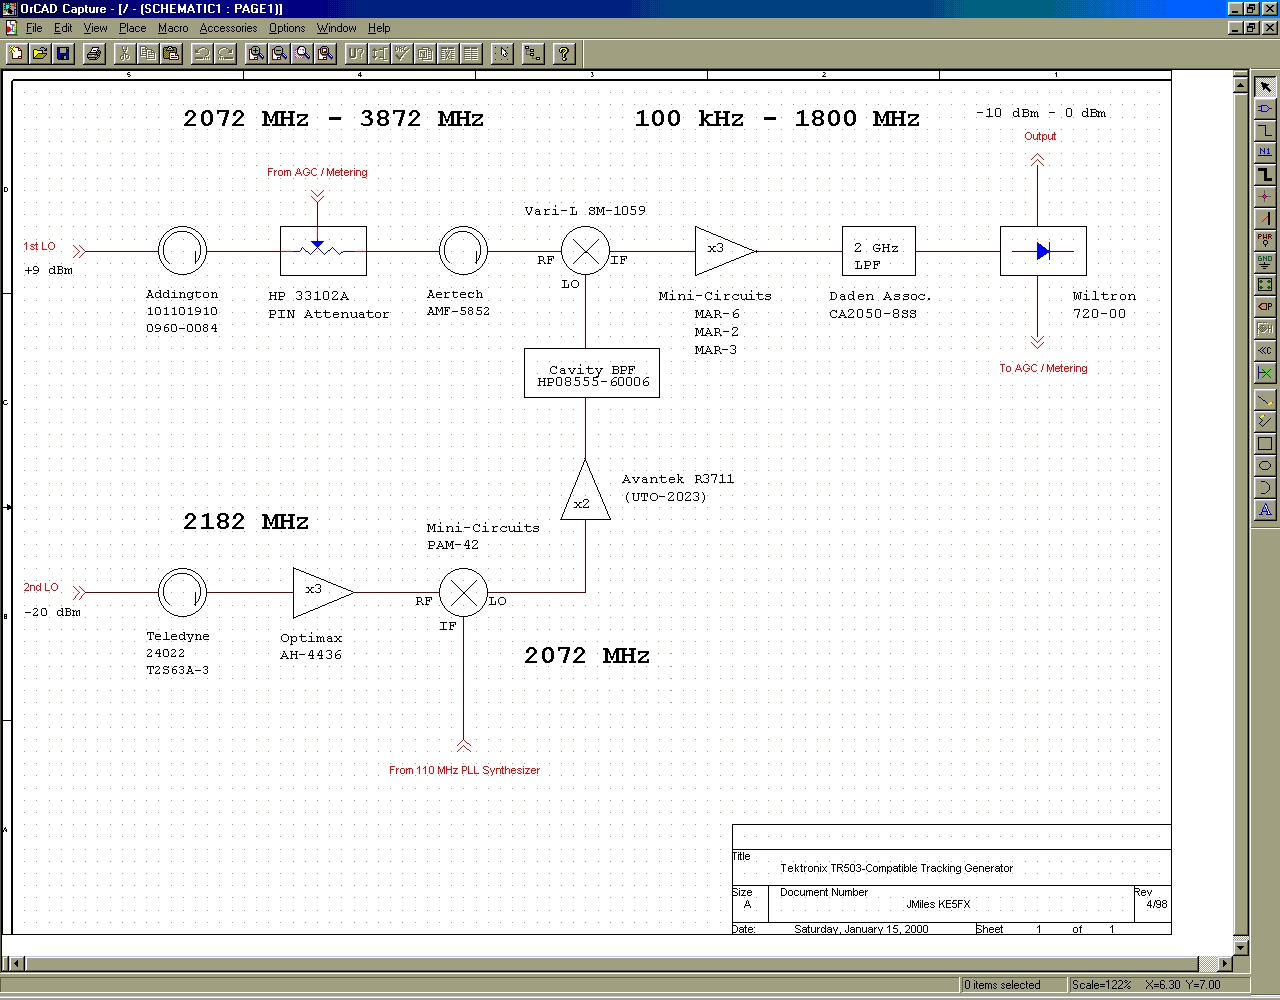
Task: Choose the Place Text (A) tool
Action: point(1265,510)
